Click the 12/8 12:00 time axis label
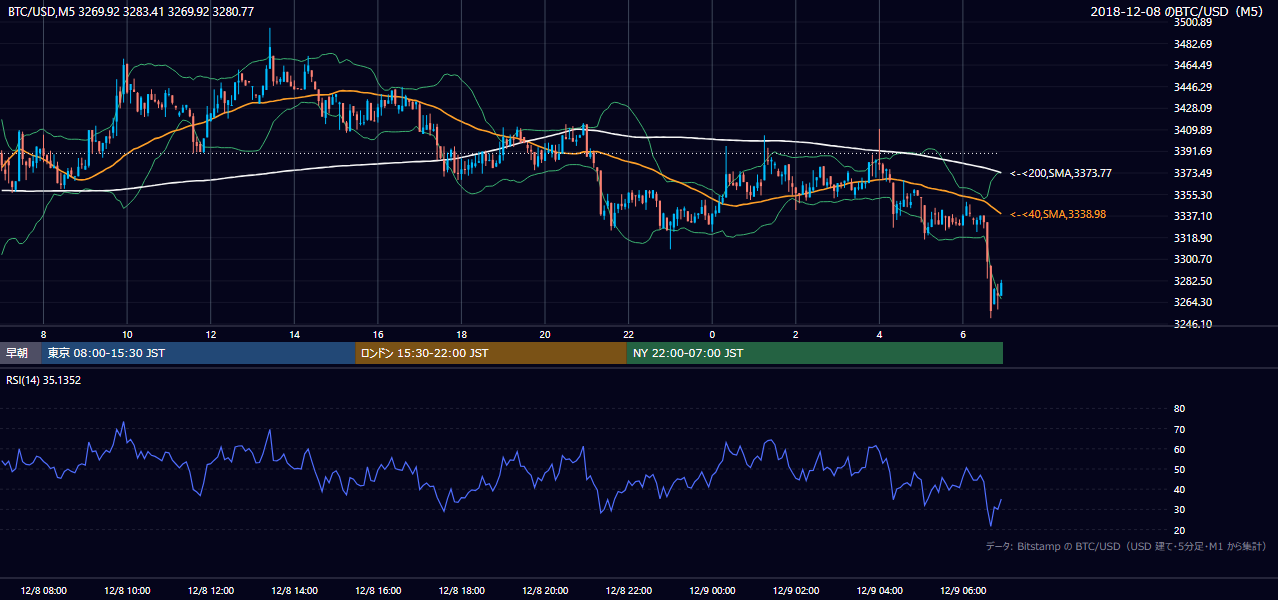The image size is (1278, 600). [x=210, y=591]
